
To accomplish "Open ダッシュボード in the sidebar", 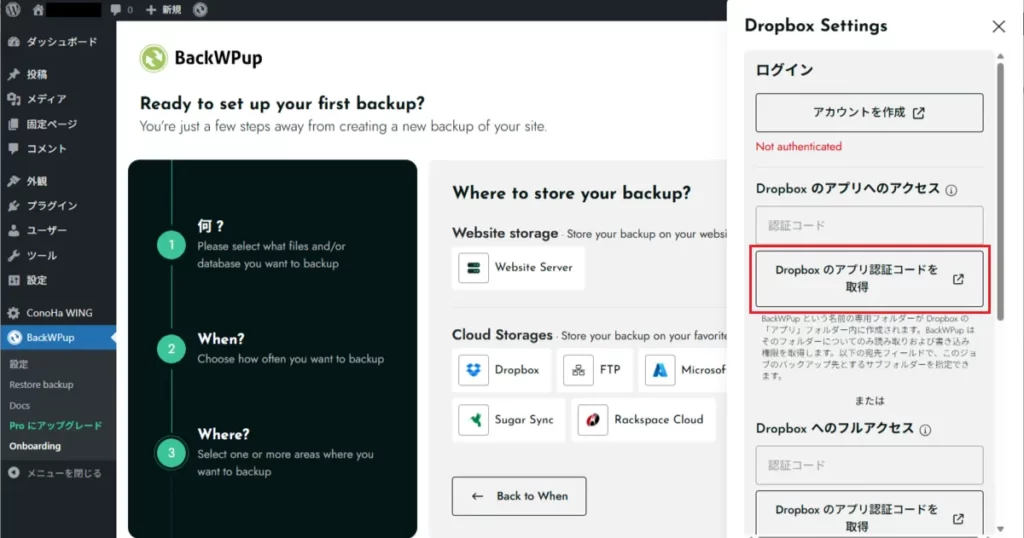I will click(x=58, y=42).
